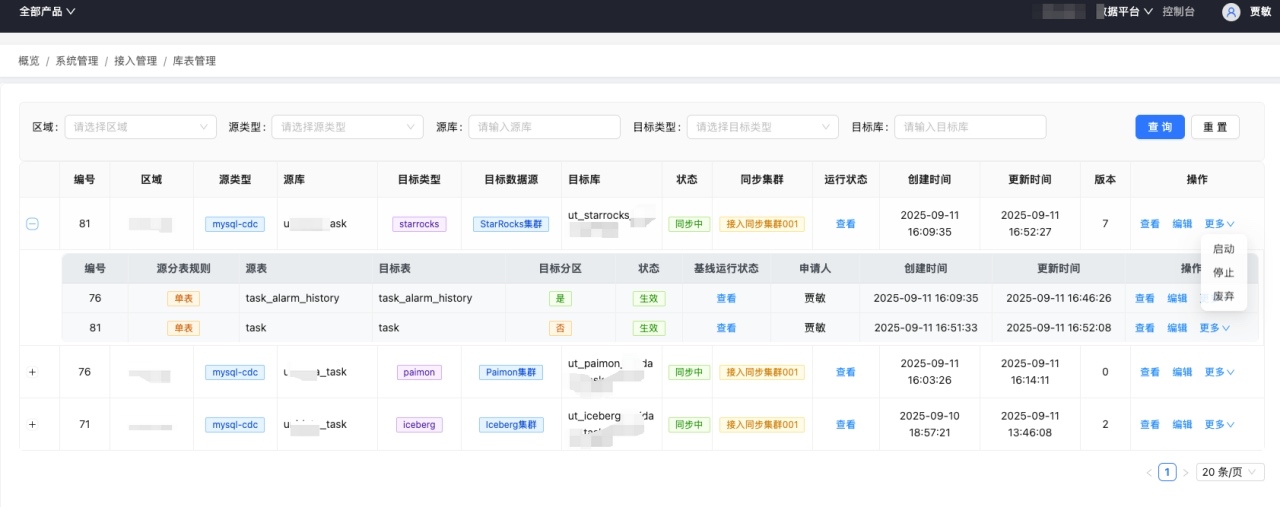1280x507 pixels.
Task: Open the 全部产品 dropdown menu
Action: 47,12
